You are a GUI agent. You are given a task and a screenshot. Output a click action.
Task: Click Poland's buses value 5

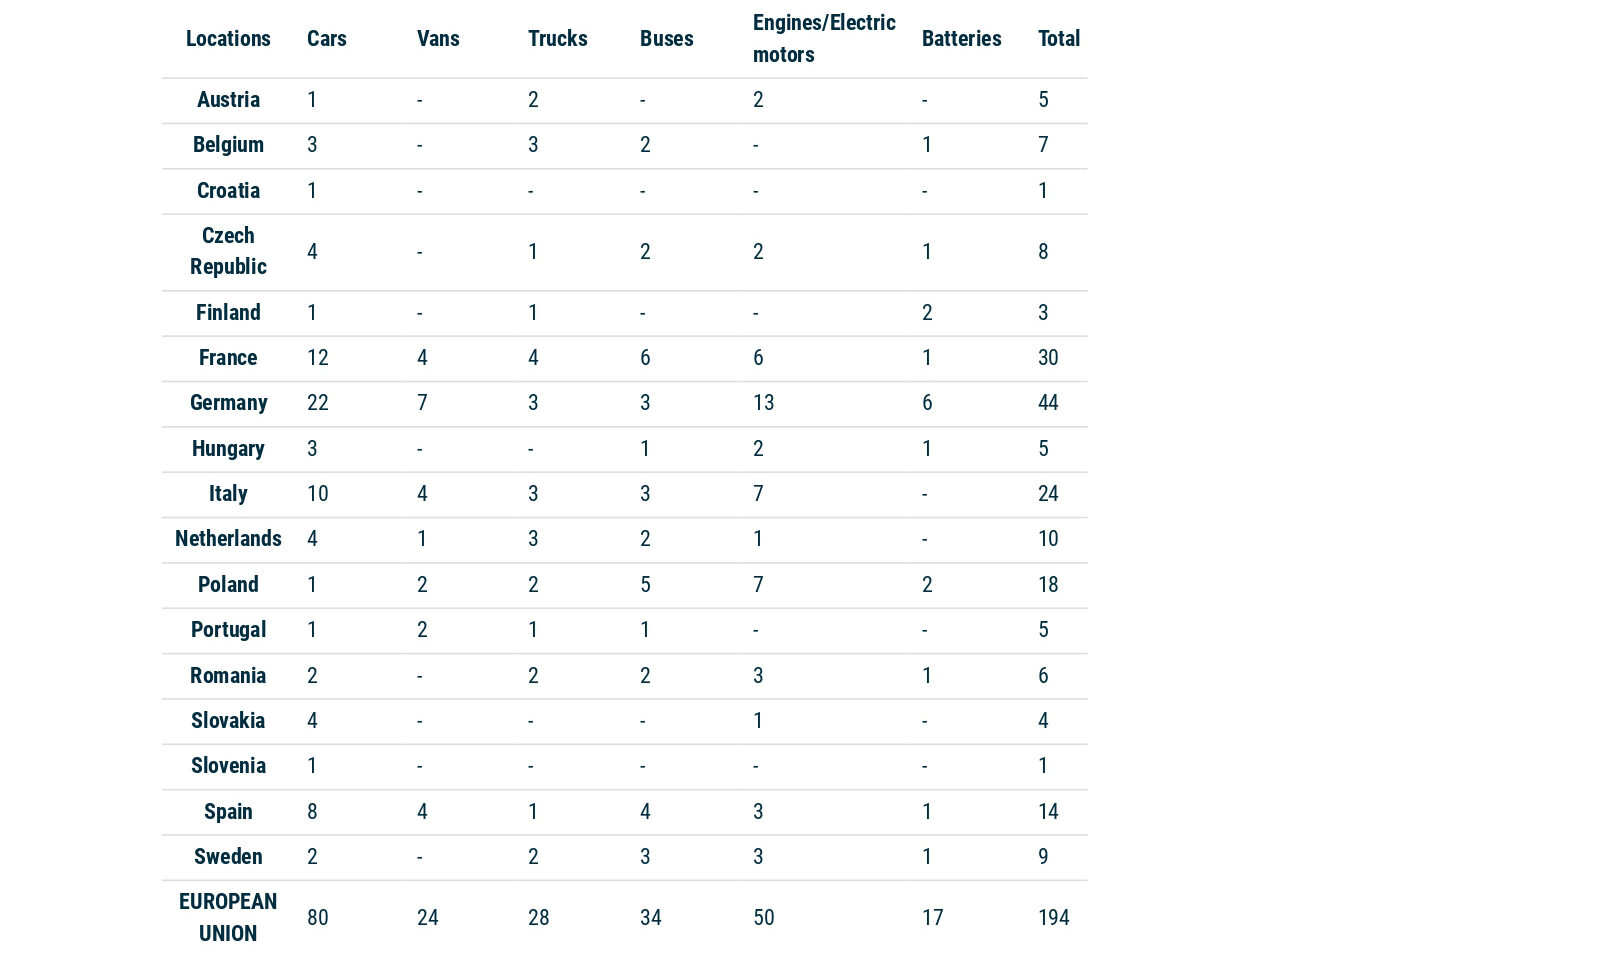pos(645,584)
